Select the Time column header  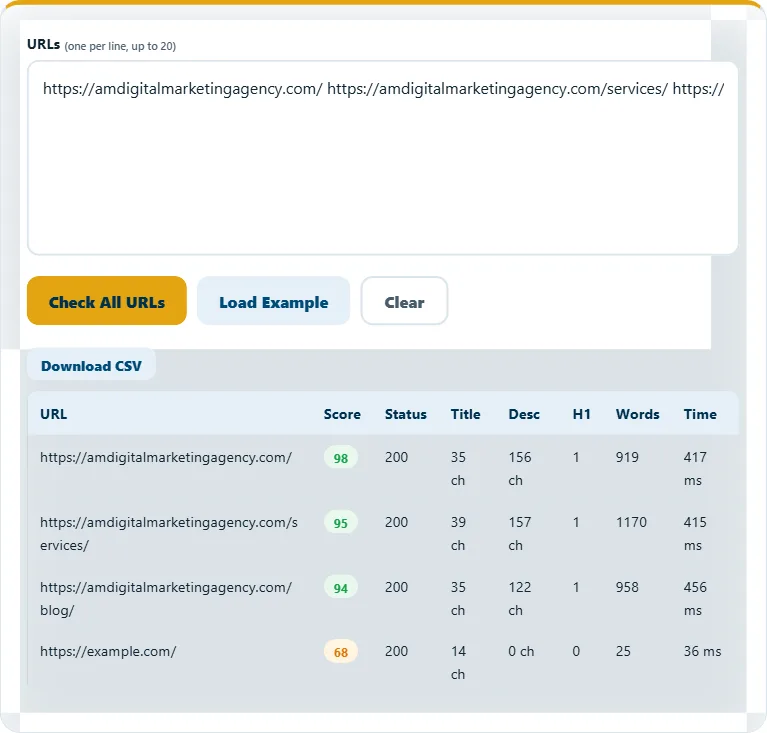pos(700,414)
